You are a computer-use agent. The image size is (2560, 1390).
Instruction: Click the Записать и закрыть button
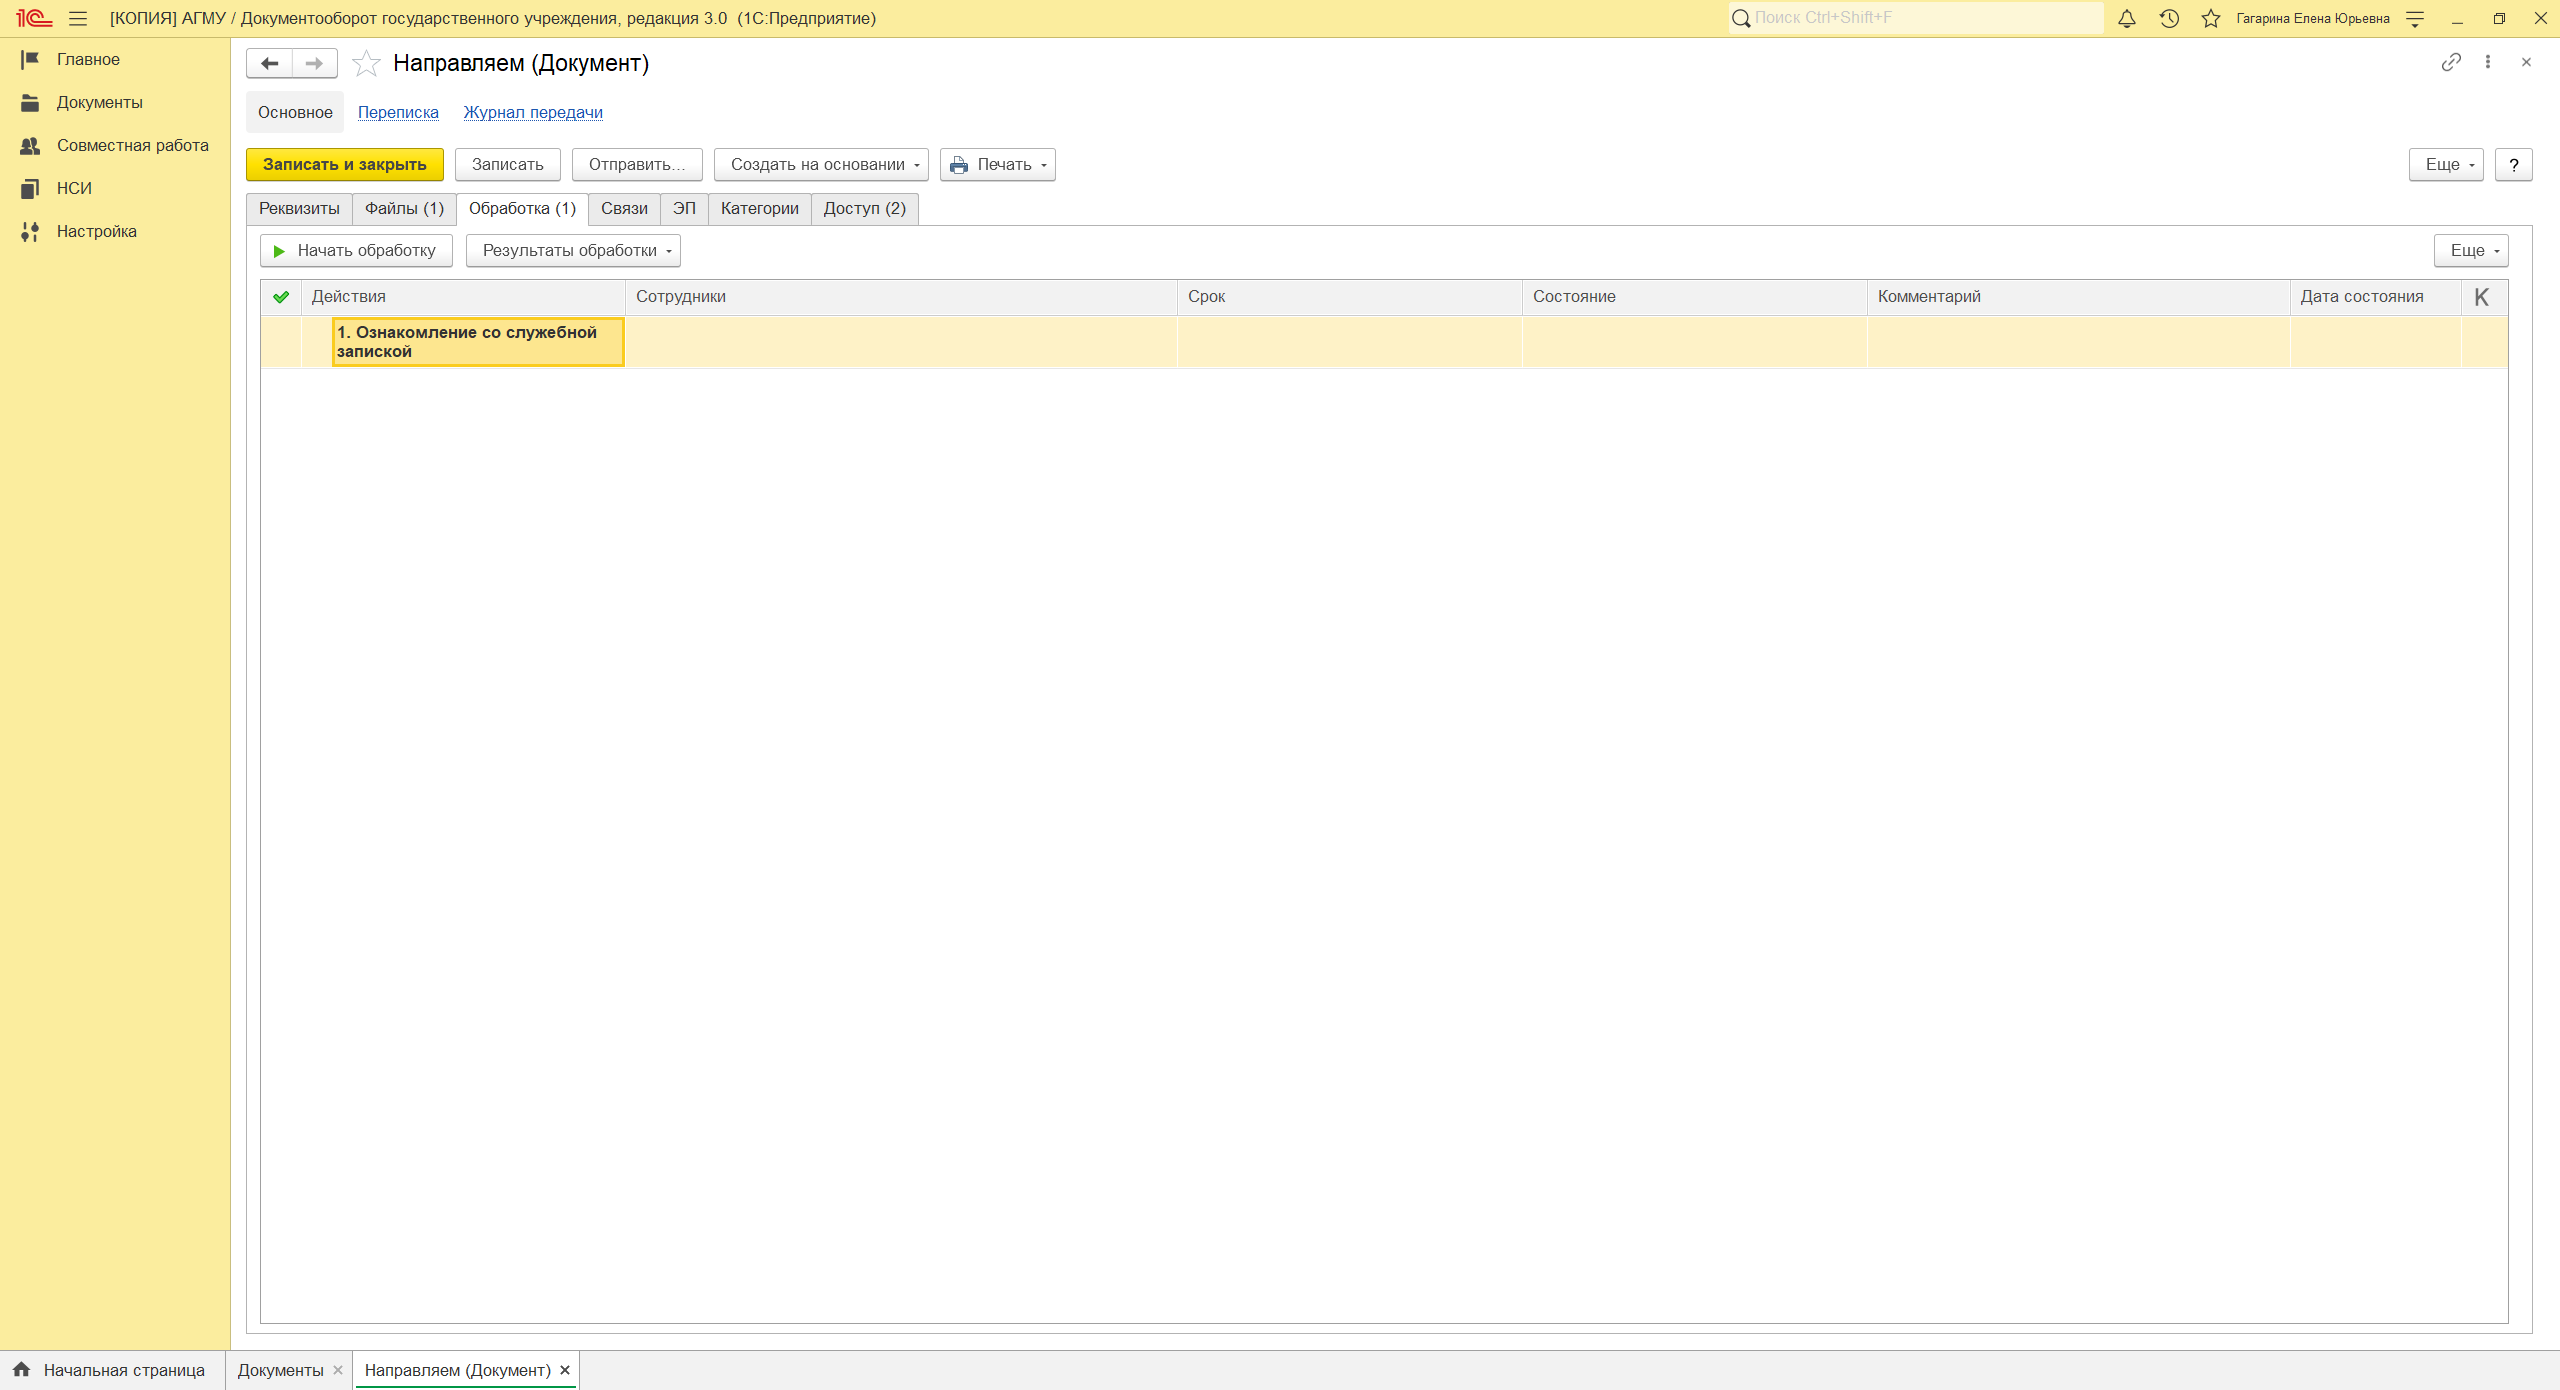click(x=344, y=164)
